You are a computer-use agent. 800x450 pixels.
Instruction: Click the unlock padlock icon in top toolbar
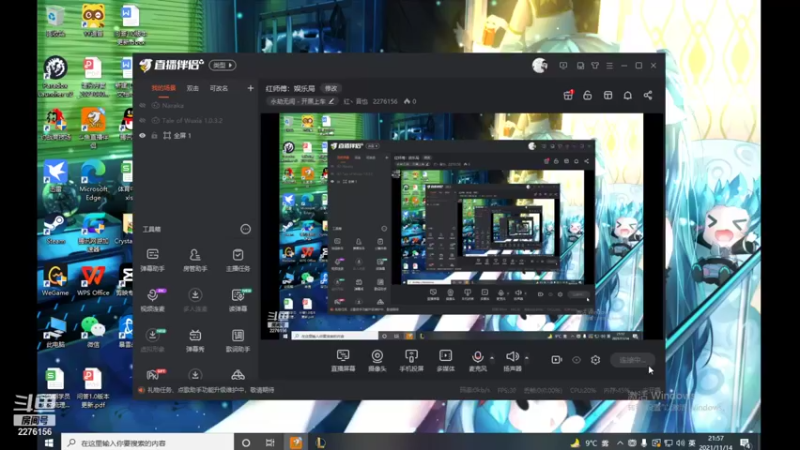click(x=587, y=95)
